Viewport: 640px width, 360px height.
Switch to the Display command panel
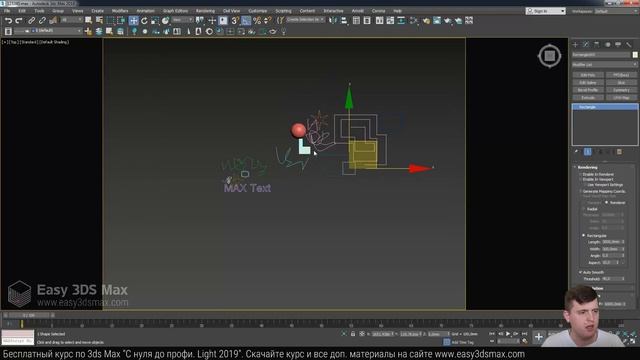[618, 44]
